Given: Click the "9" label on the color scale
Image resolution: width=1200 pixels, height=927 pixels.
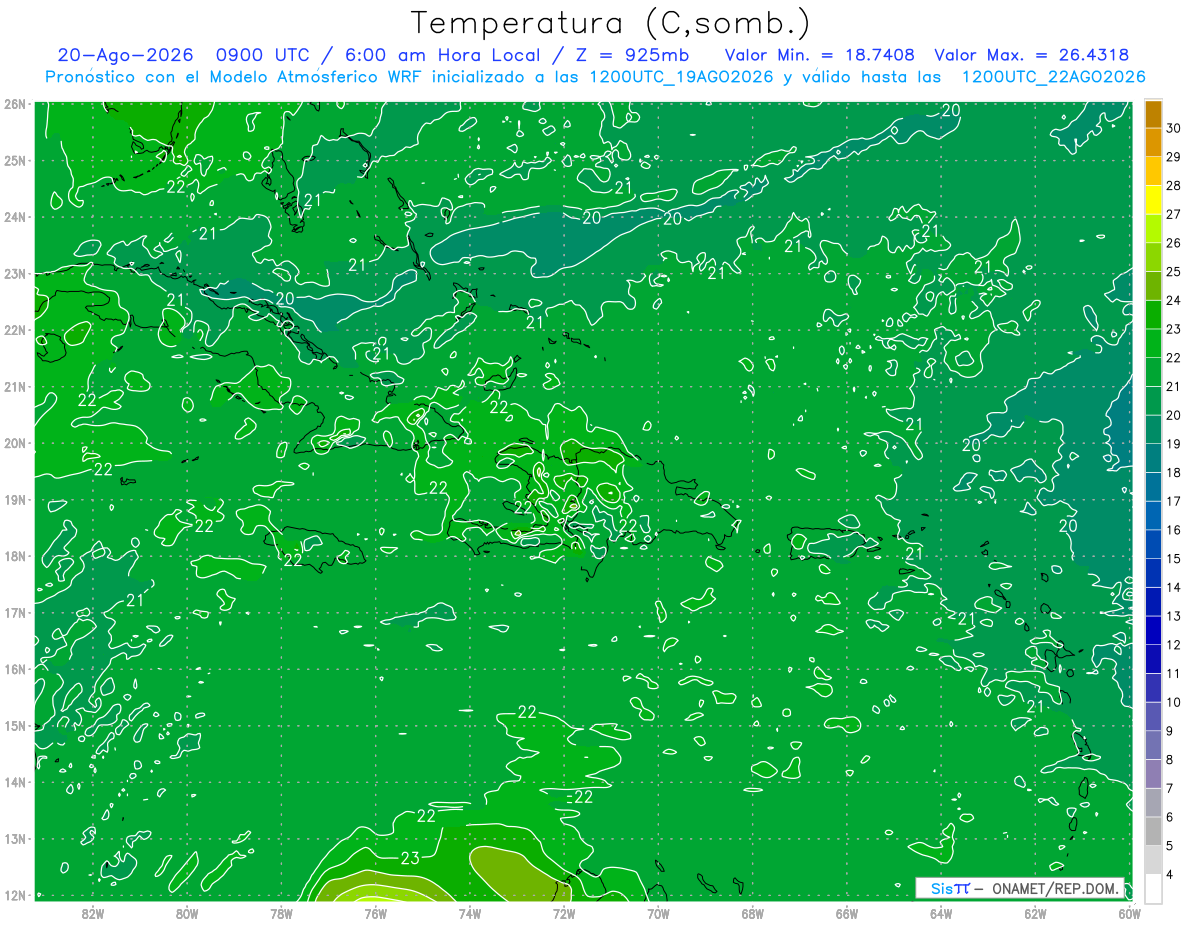Looking at the screenshot, I should point(1171,731).
